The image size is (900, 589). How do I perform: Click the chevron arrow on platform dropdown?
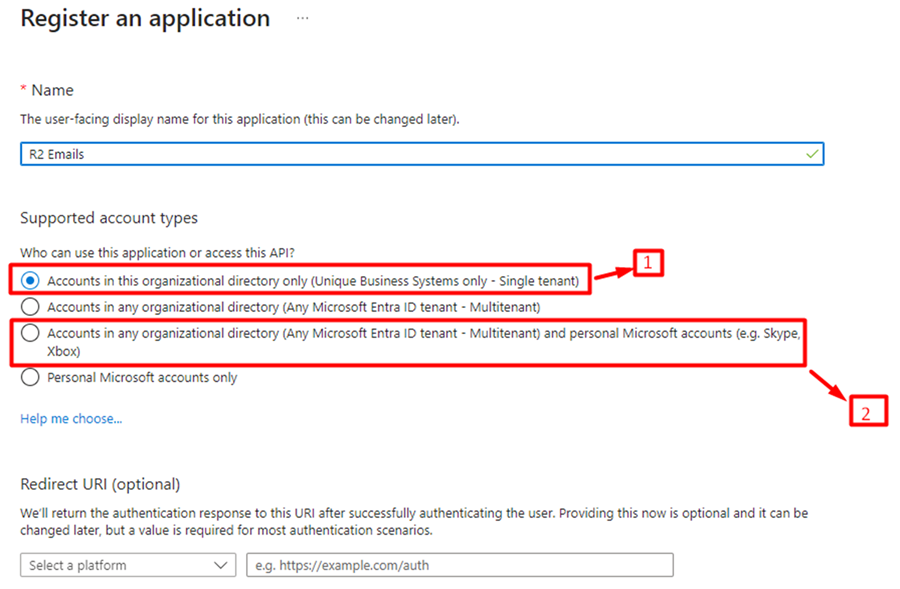pos(221,565)
